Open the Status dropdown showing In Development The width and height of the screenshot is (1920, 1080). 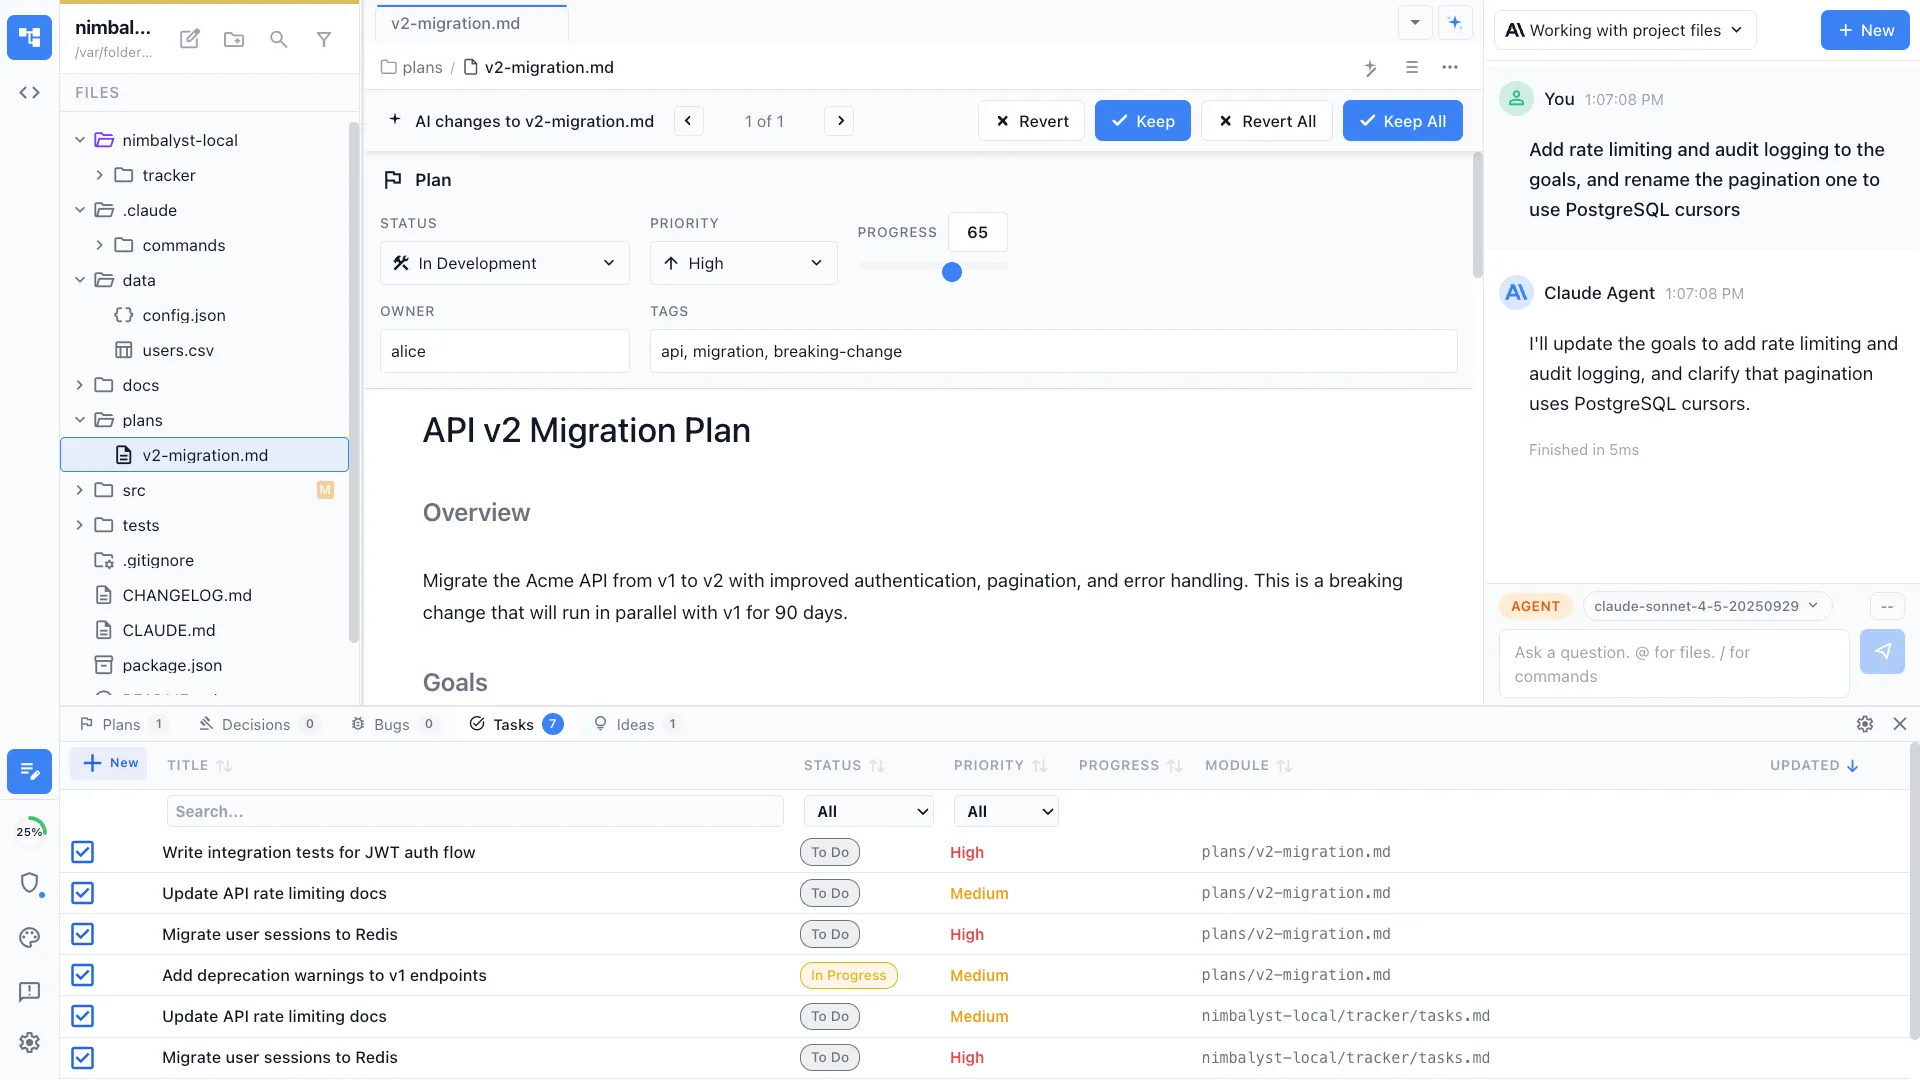504,263
